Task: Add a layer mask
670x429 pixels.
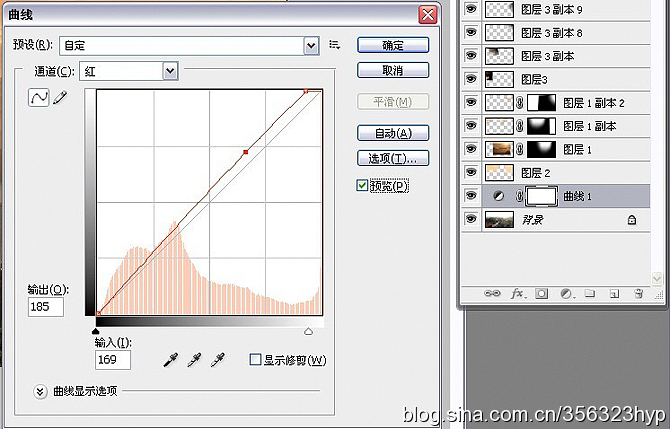Action: point(542,294)
